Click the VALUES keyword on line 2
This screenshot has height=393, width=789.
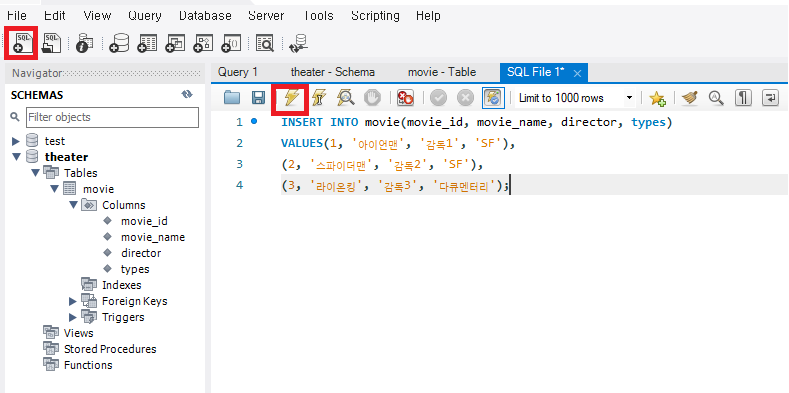[301, 143]
